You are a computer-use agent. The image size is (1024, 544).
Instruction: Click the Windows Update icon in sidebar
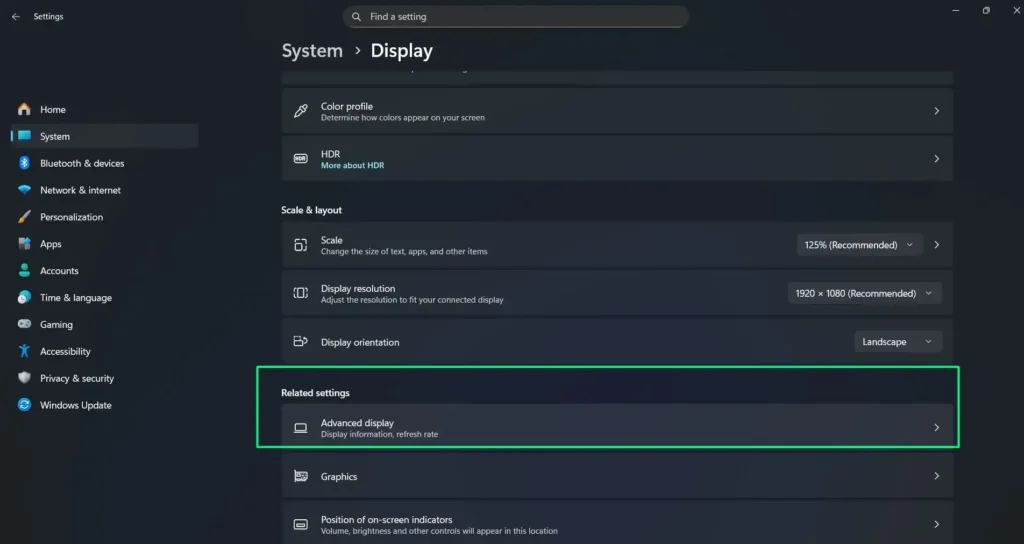click(24, 405)
